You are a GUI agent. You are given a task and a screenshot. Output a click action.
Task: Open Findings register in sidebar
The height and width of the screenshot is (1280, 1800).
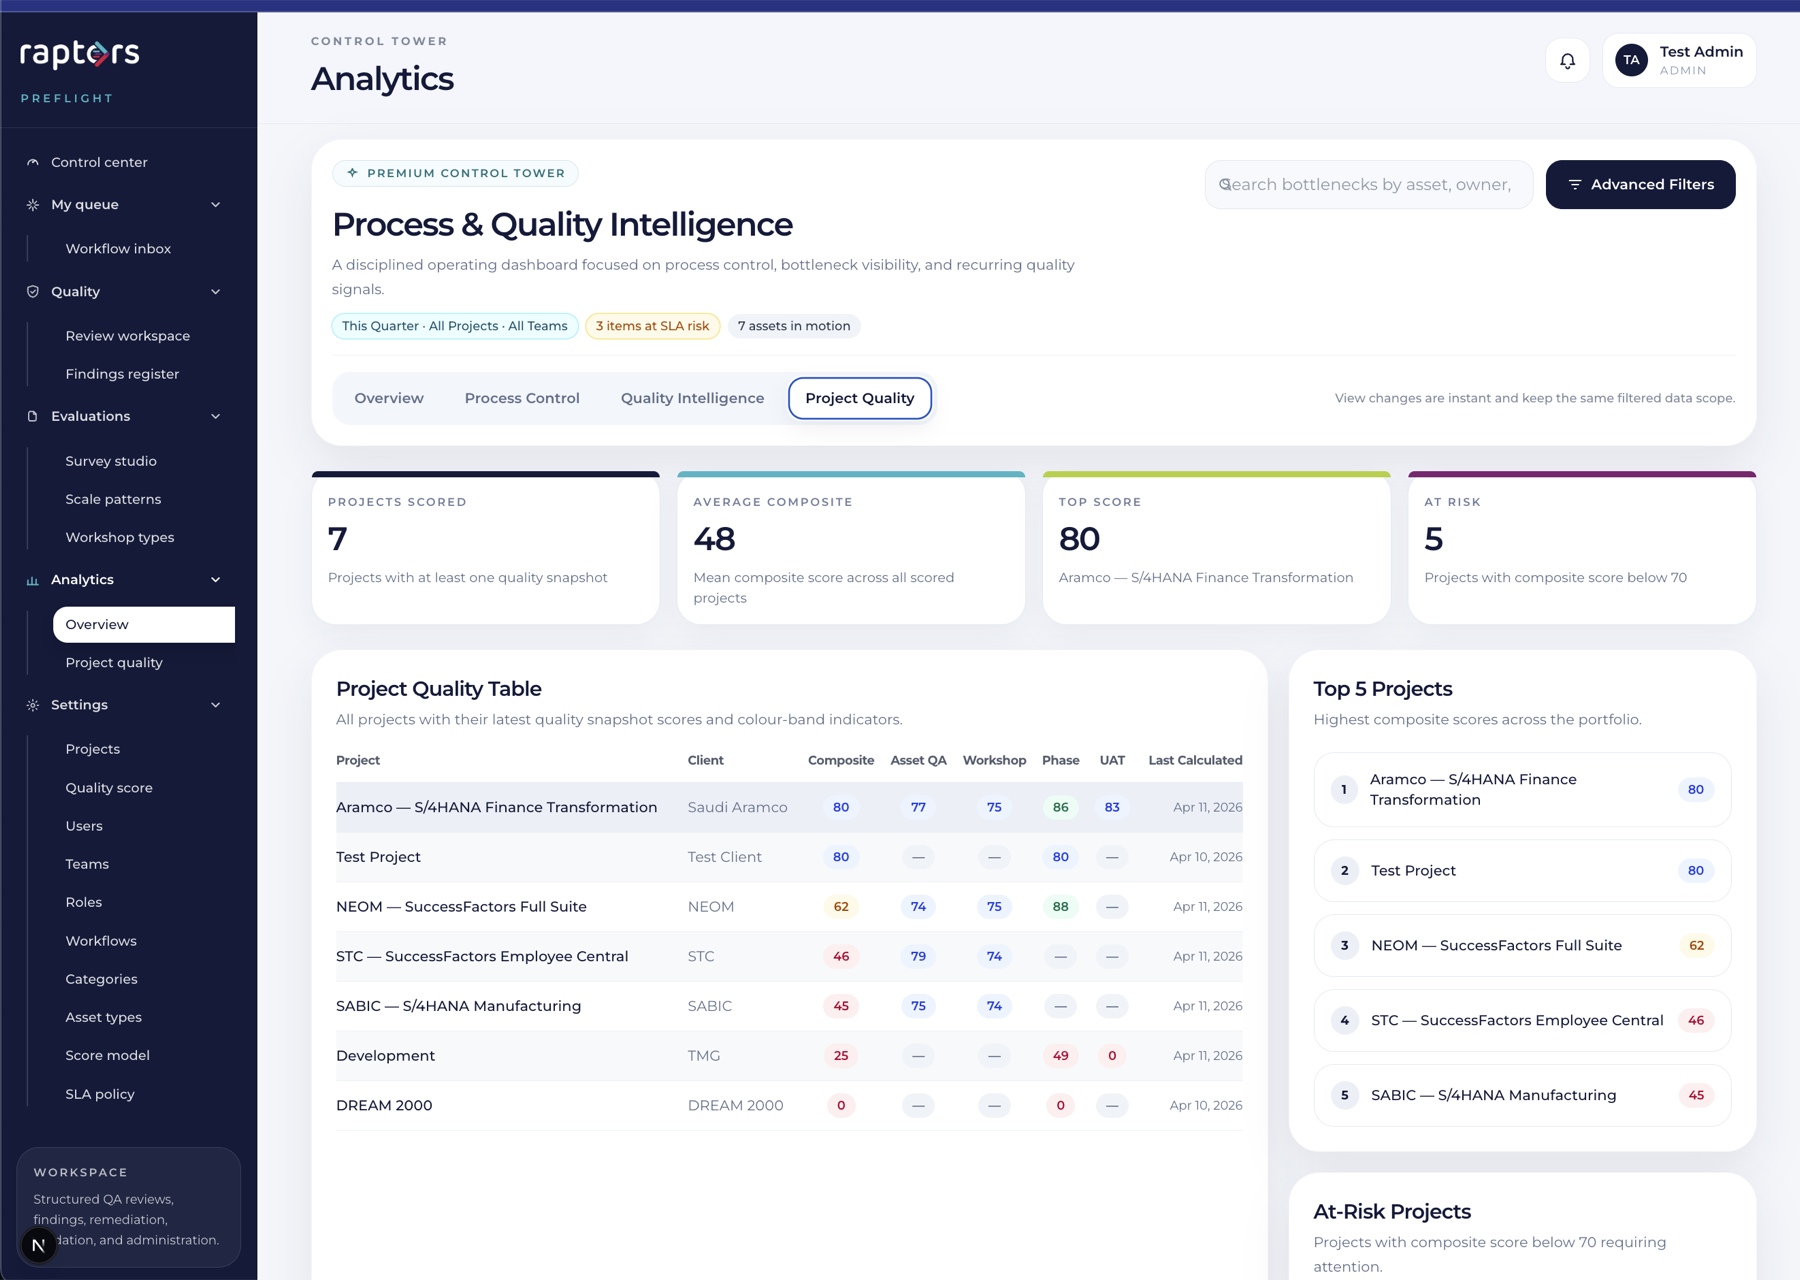[122, 374]
